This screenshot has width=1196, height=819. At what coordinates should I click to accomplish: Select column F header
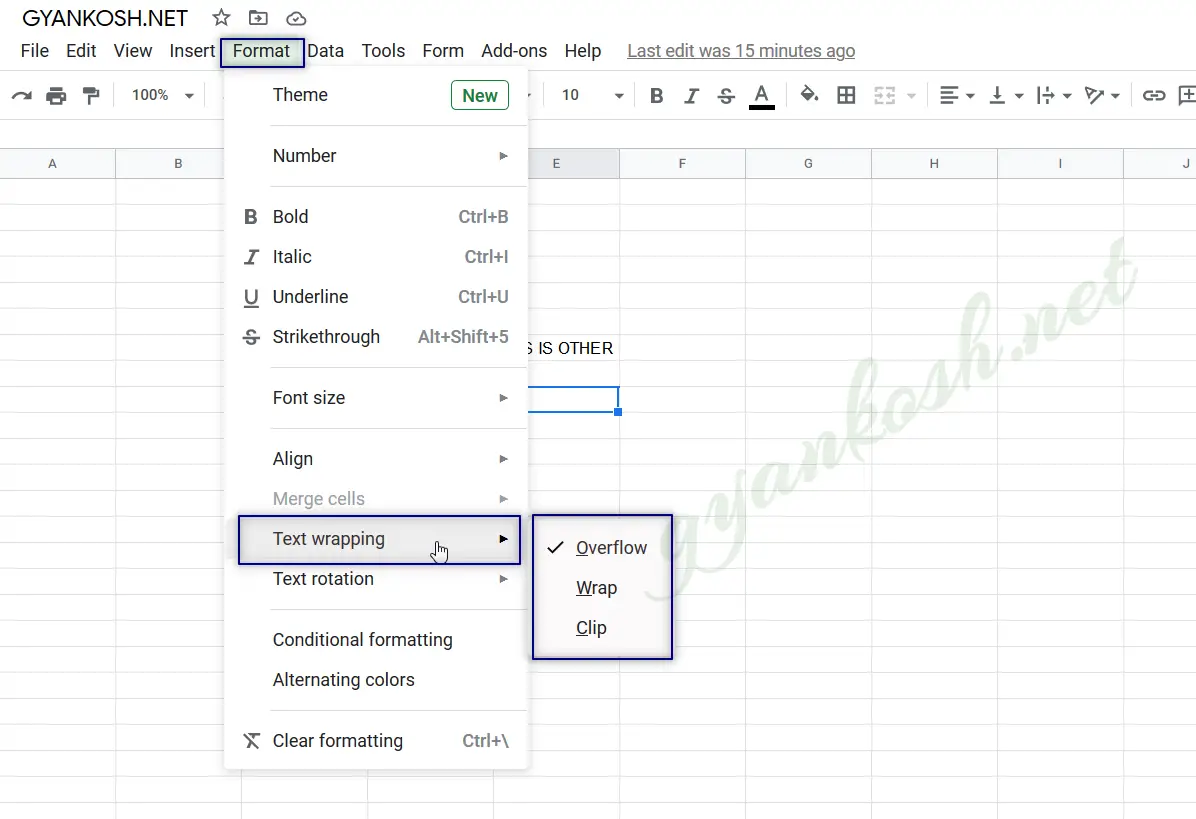tap(682, 164)
